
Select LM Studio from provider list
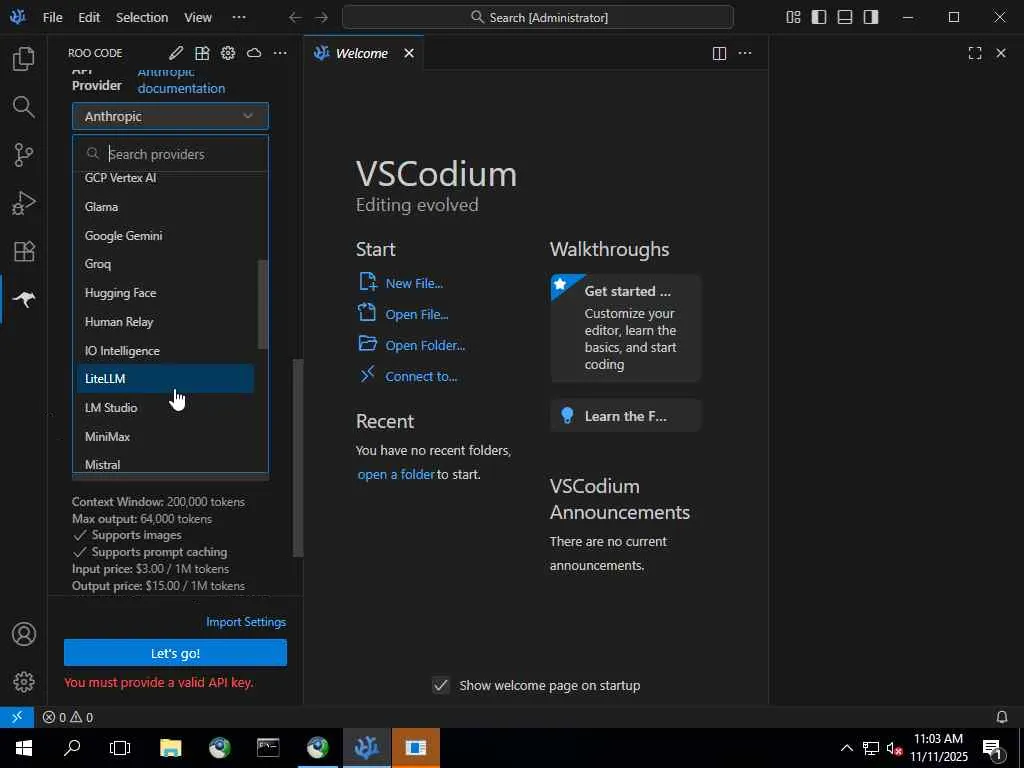(x=165, y=408)
